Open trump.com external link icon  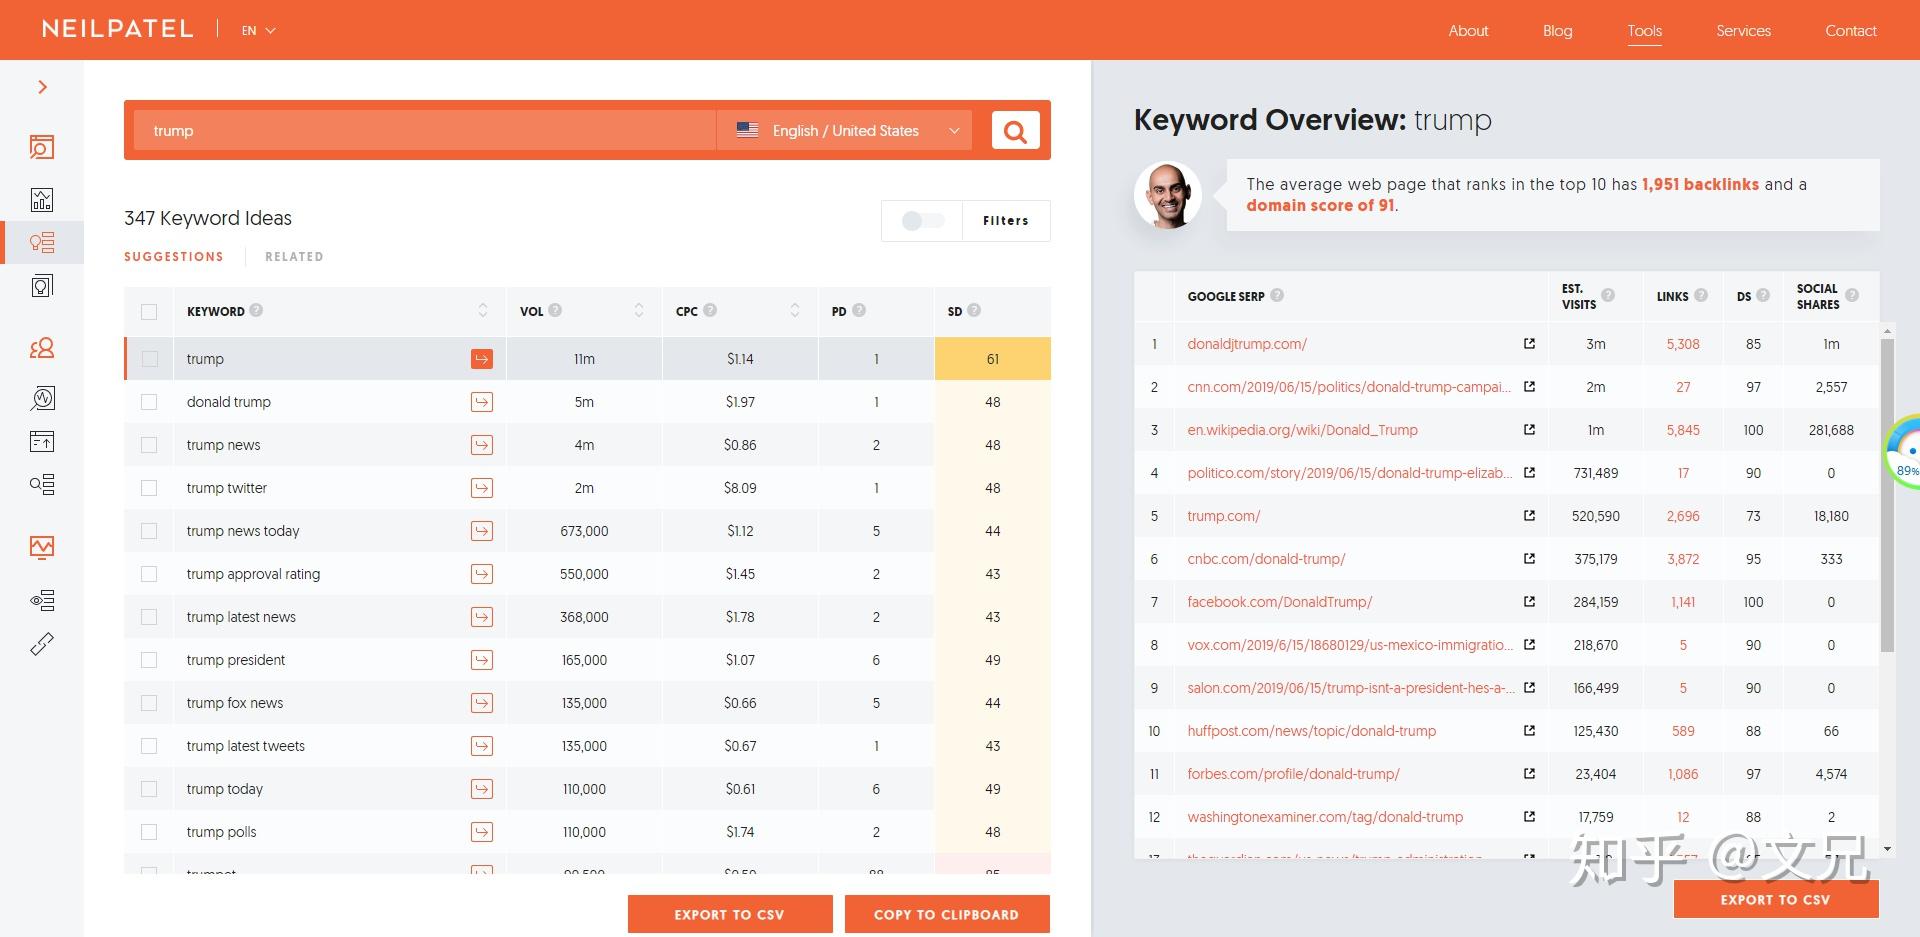click(1529, 515)
